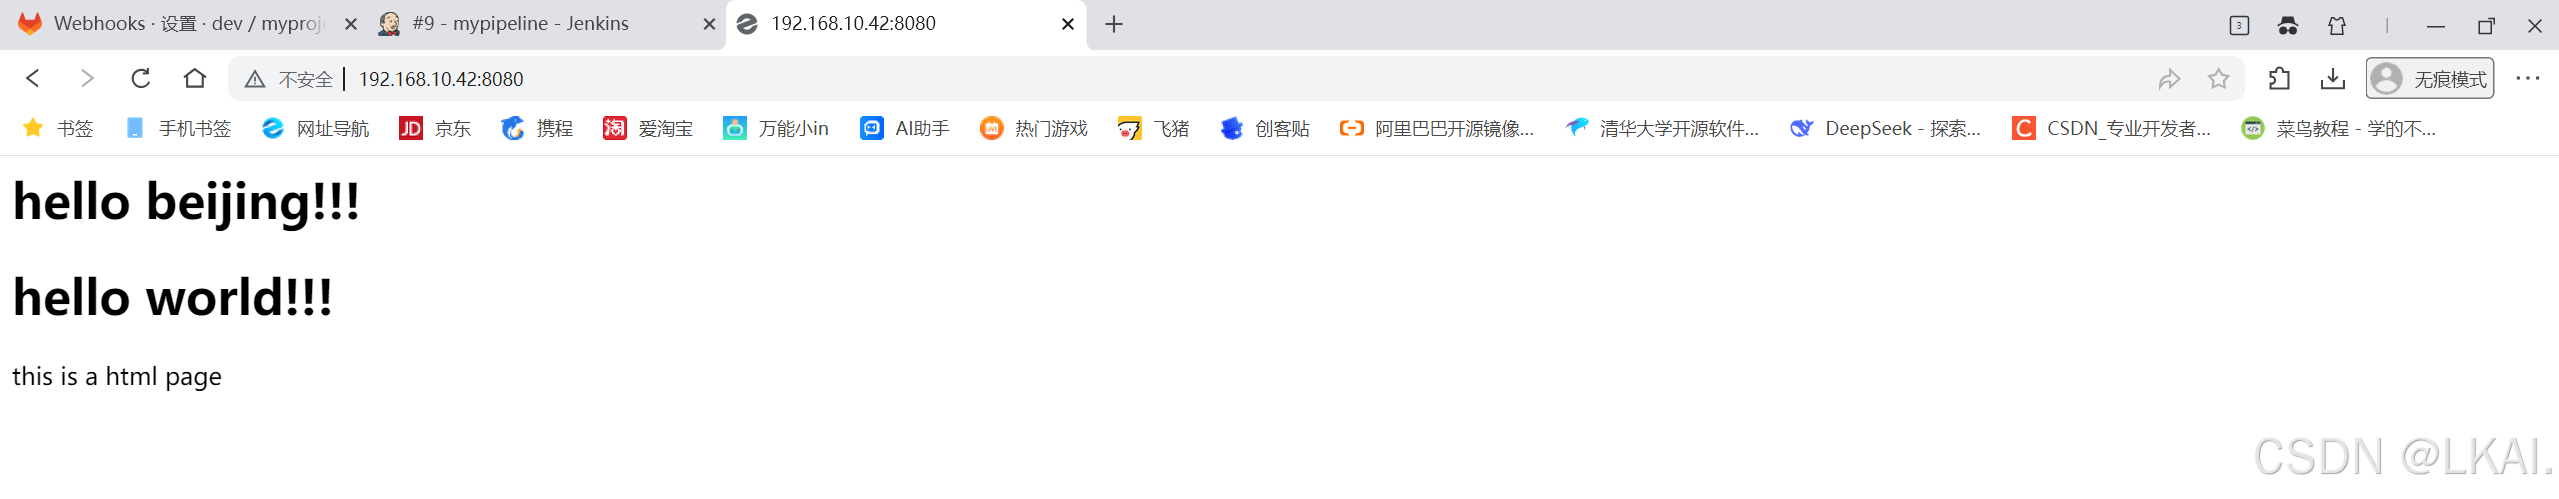Click the 无痕模式 incognito profile button

point(2429,79)
